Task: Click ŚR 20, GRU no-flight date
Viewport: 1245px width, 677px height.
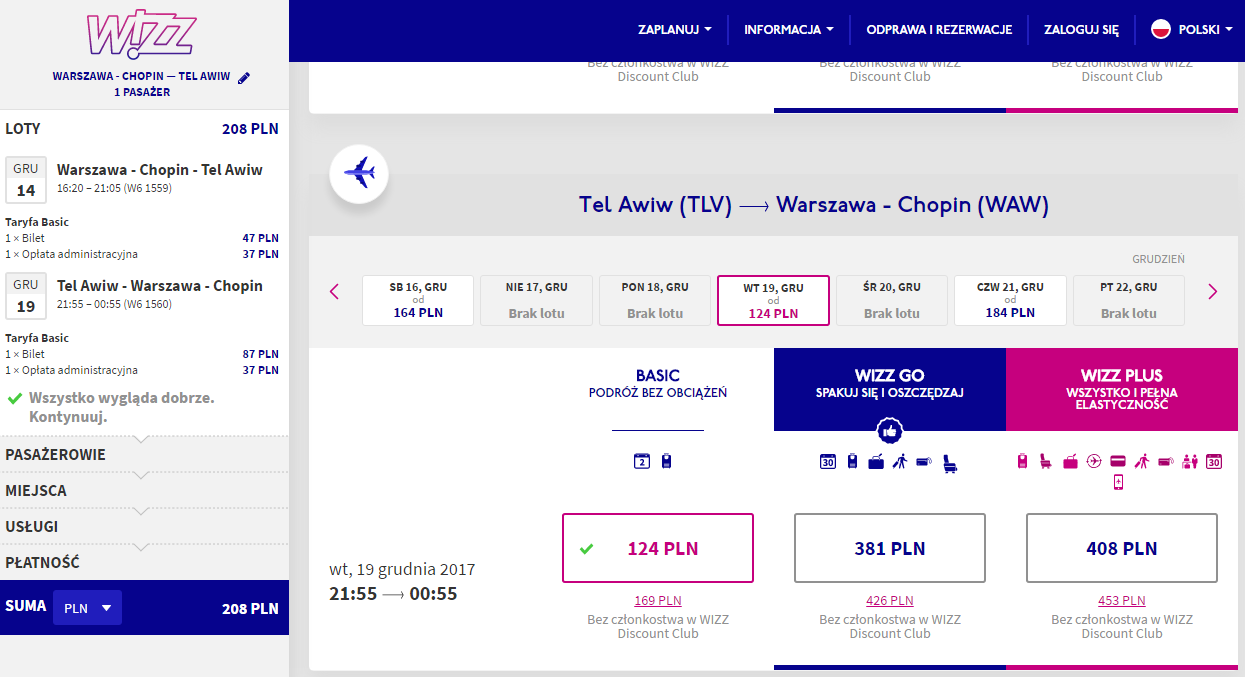Action: coord(892,300)
